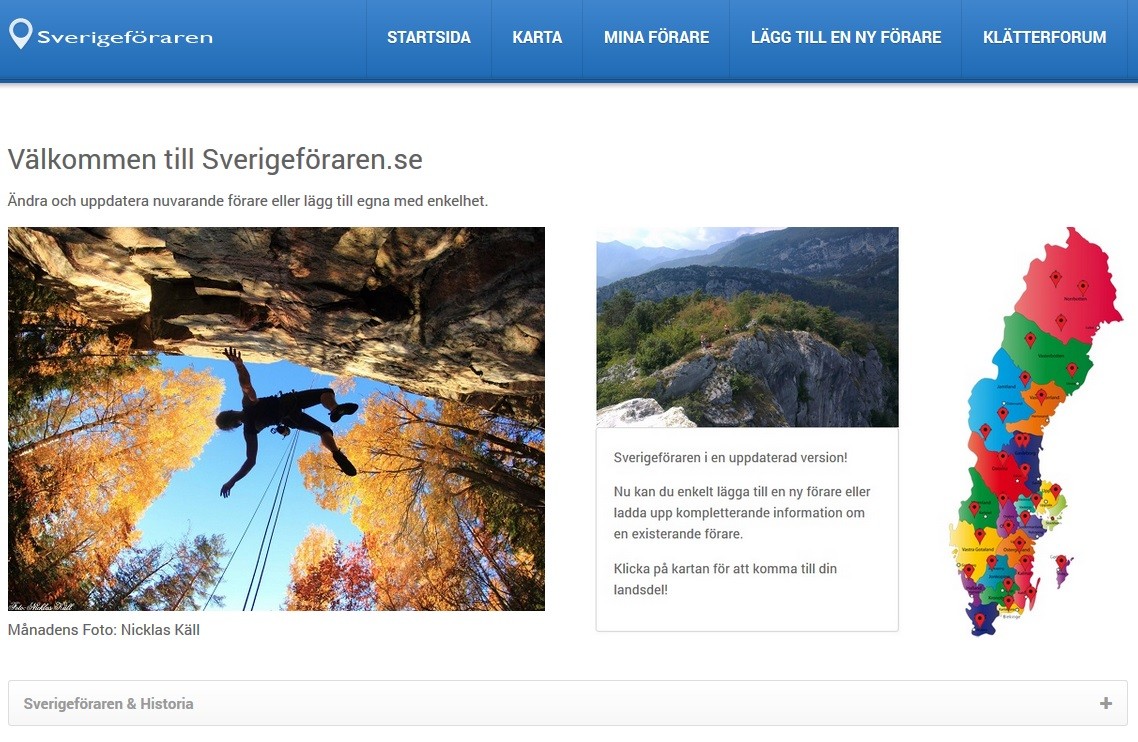Screen dimensions: 1138x742
Task: Select the pin in Uppsala region
Action: point(1056,490)
